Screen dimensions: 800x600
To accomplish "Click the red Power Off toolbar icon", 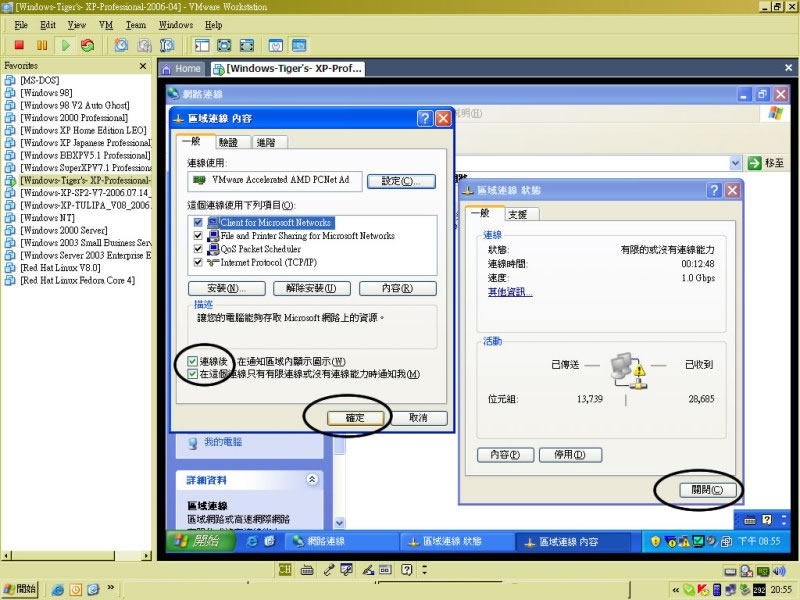I will (x=19, y=45).
